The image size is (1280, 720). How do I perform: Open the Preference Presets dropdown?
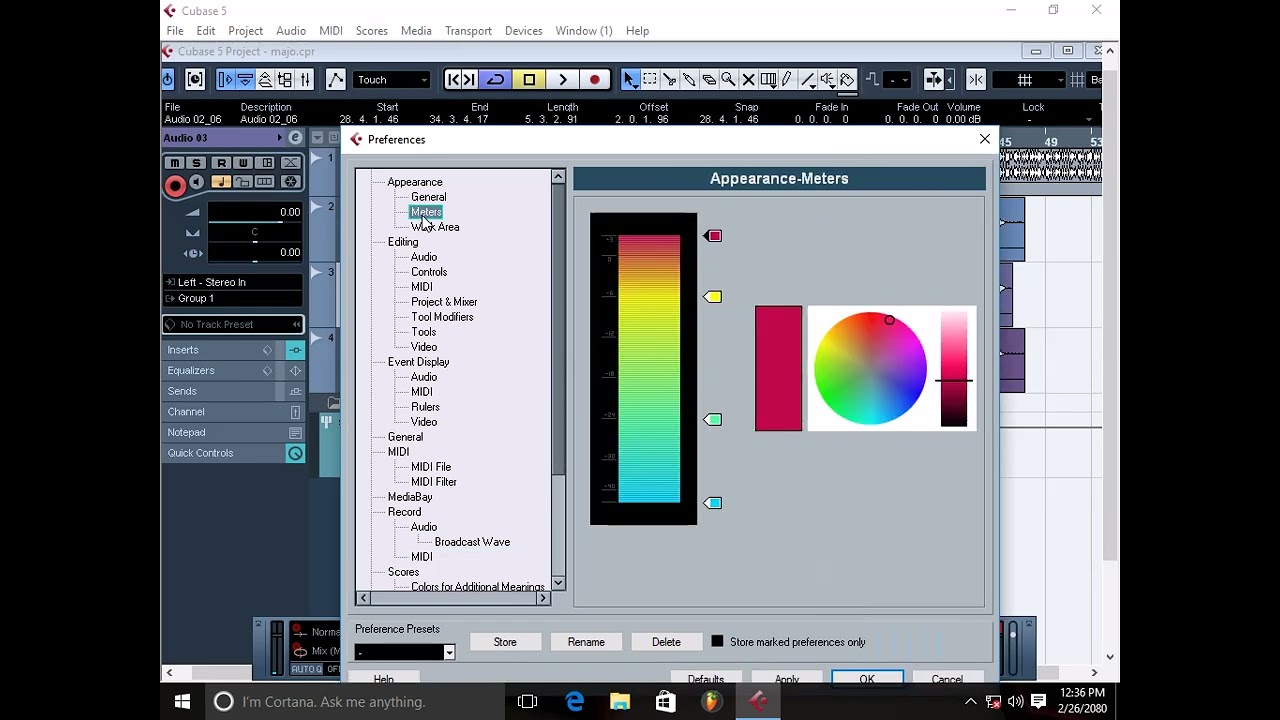click(405, 652)
